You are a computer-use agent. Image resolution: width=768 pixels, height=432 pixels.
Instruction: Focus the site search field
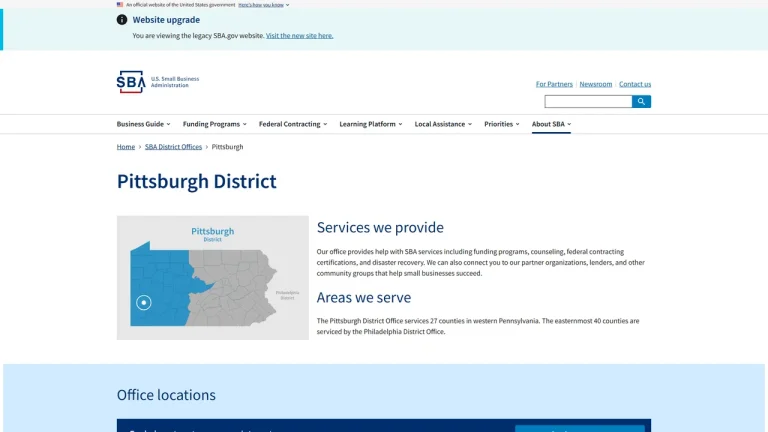coord(588,101)
